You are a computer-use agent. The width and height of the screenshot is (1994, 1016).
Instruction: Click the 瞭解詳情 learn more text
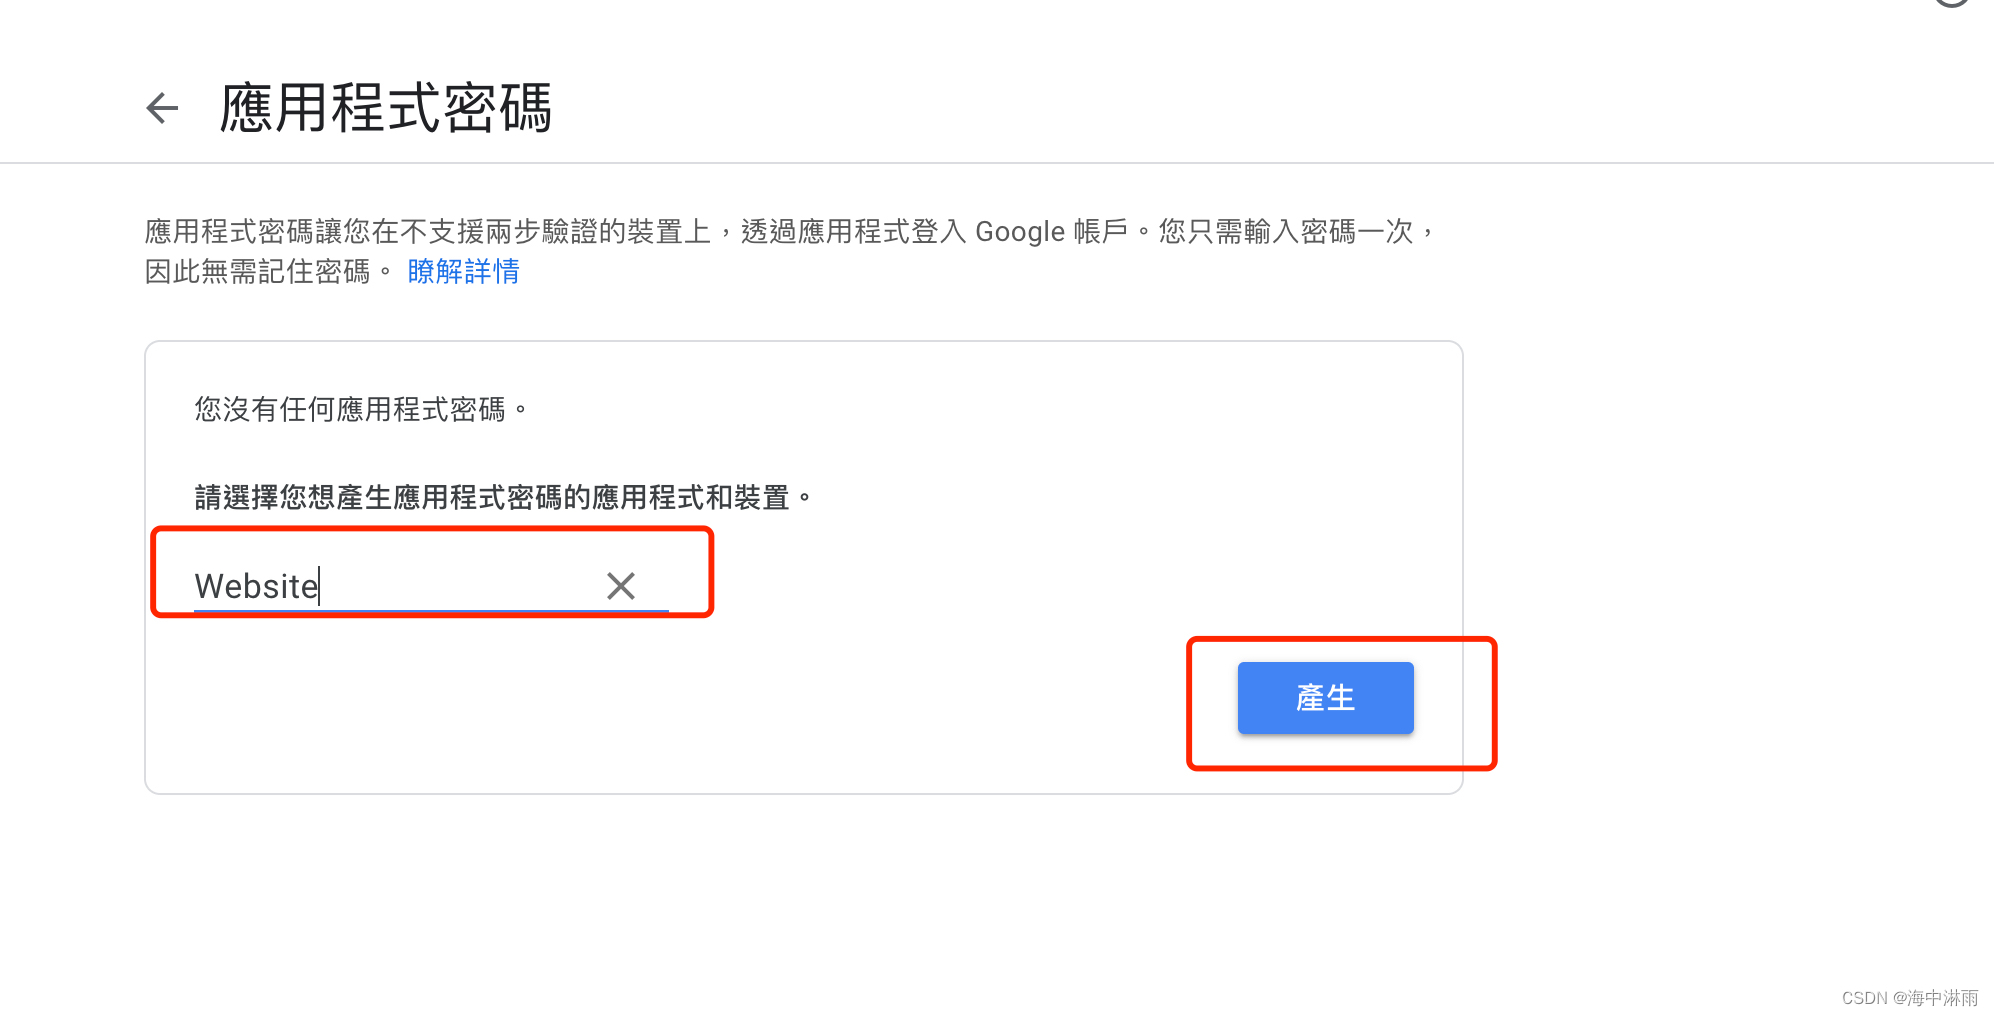point(462,271)
